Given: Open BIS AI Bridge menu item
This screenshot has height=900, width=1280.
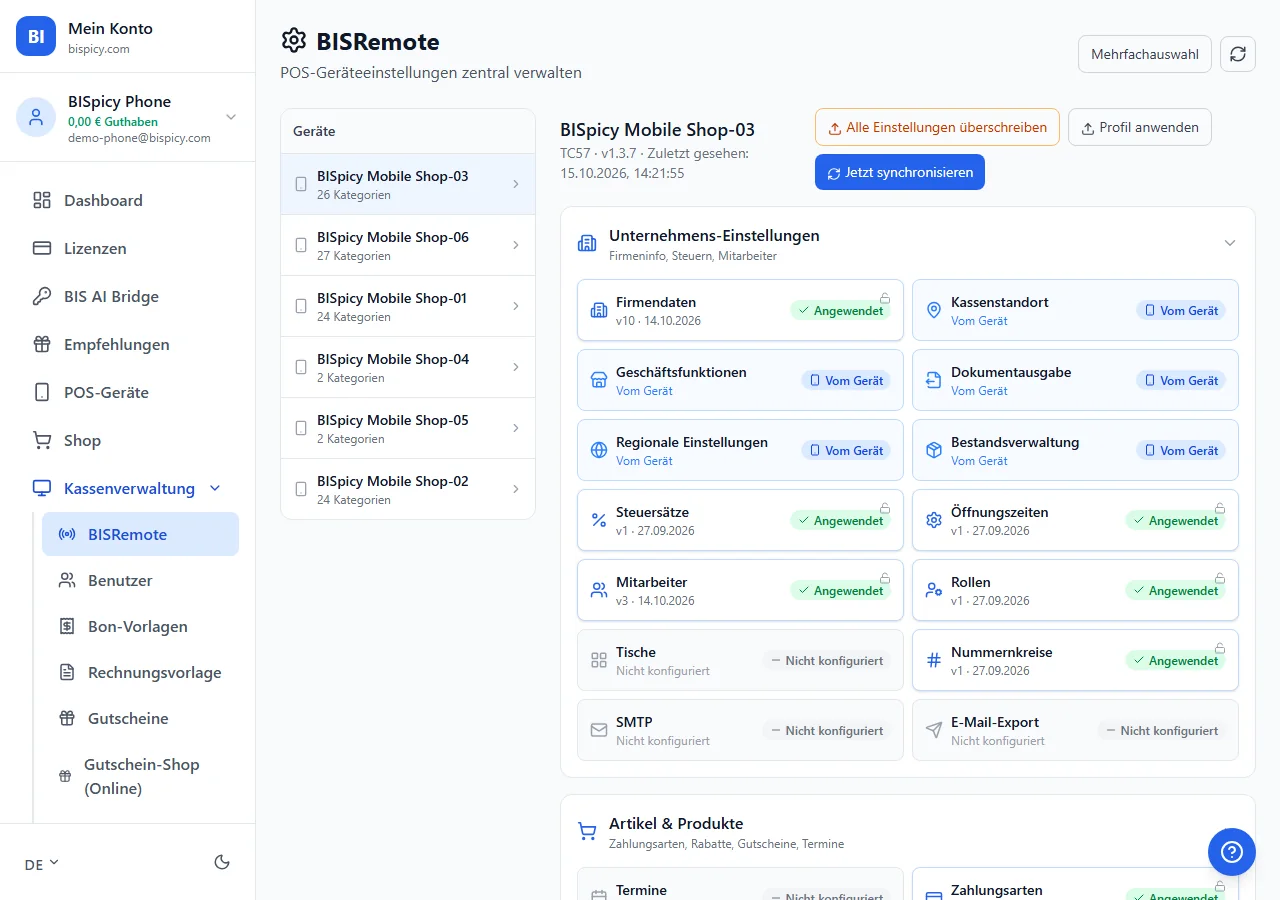Looking at the screenshot, I should (128, 296).
